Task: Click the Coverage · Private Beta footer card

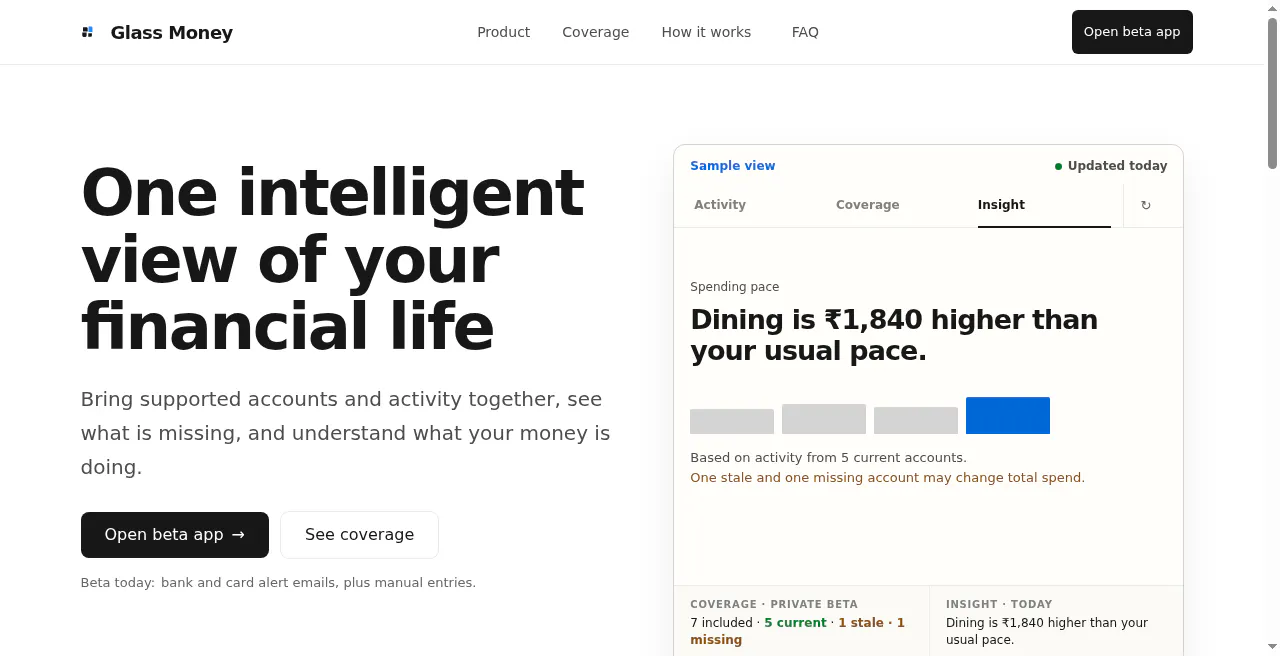Action: [802, 621]
